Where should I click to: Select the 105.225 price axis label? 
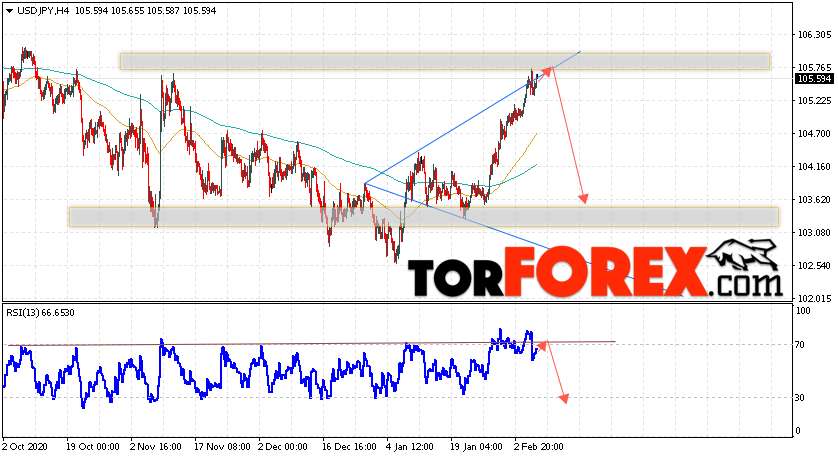coord(814,101)
